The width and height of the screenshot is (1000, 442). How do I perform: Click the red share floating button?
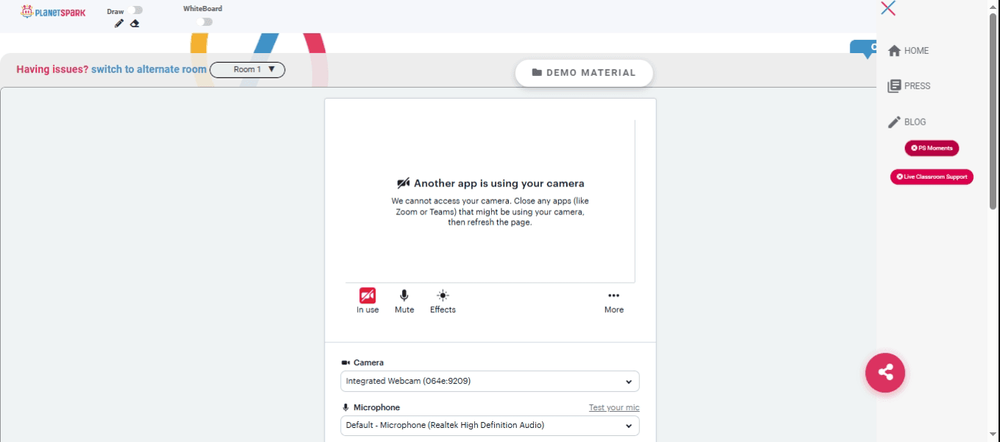click(x=885, y=372)
